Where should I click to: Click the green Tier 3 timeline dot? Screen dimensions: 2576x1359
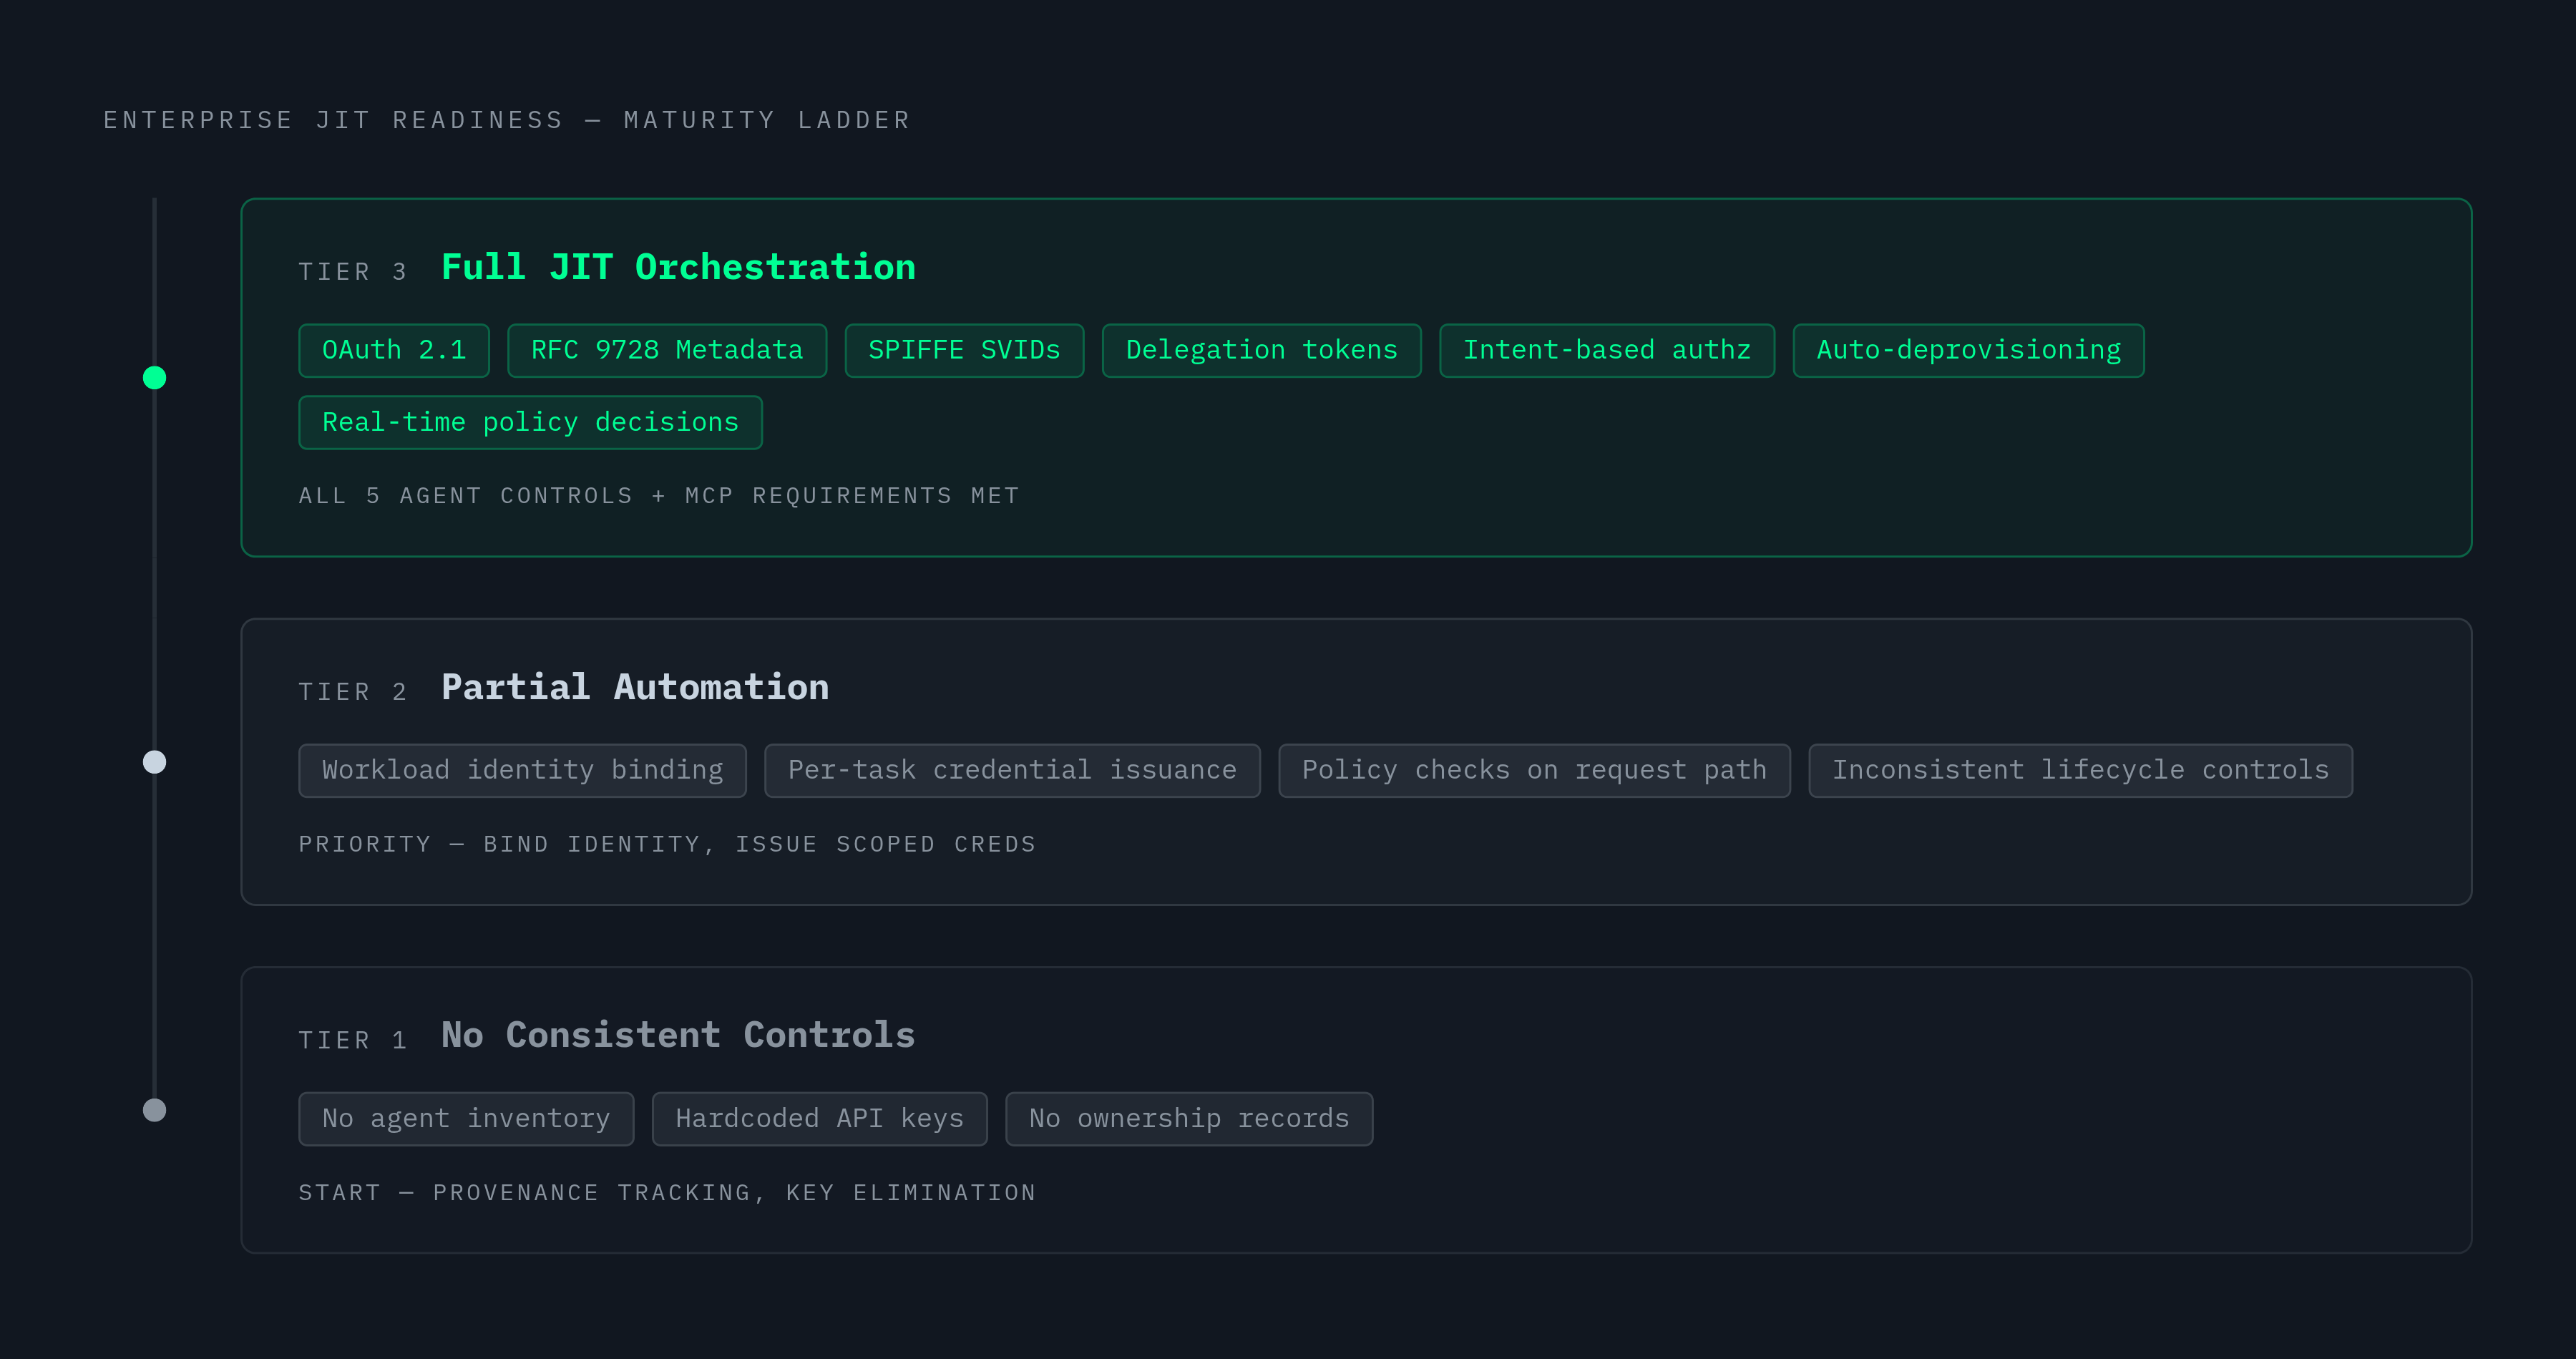(154, 377)
